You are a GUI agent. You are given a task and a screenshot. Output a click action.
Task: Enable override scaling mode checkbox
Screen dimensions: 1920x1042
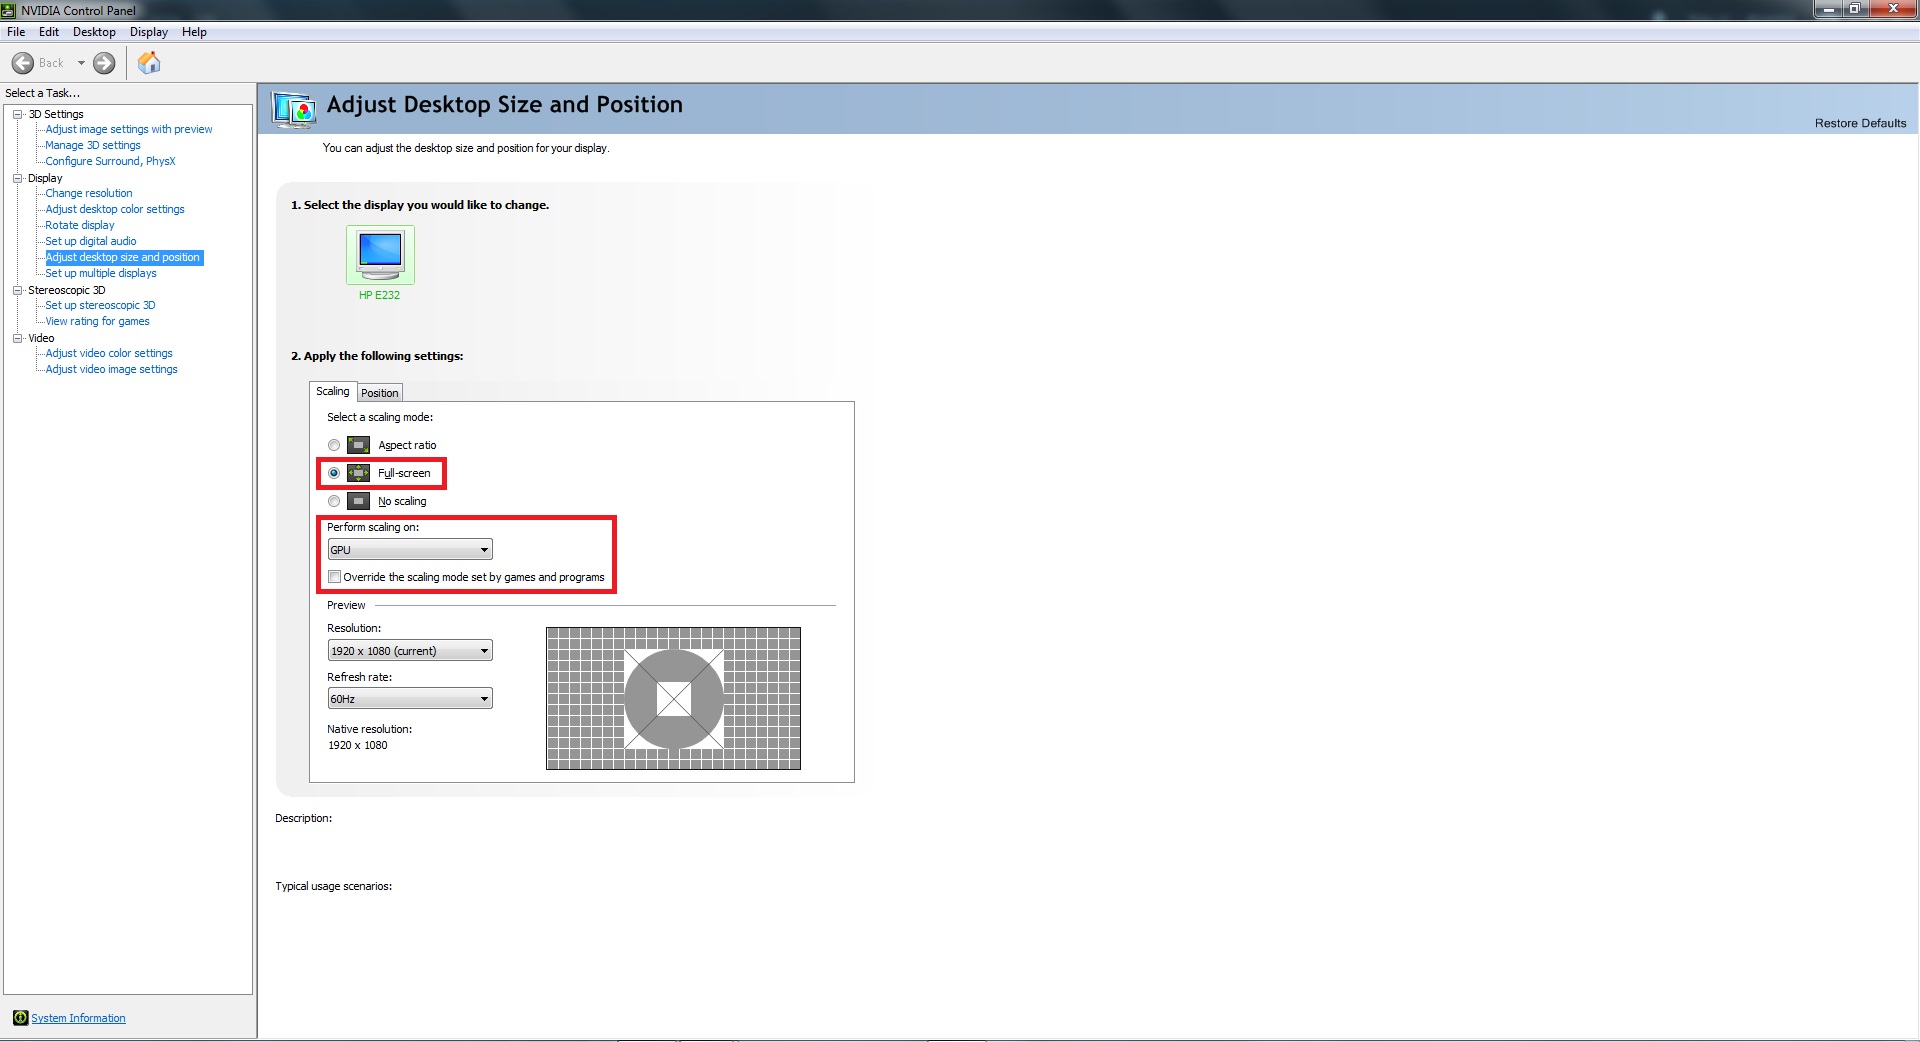335,577
